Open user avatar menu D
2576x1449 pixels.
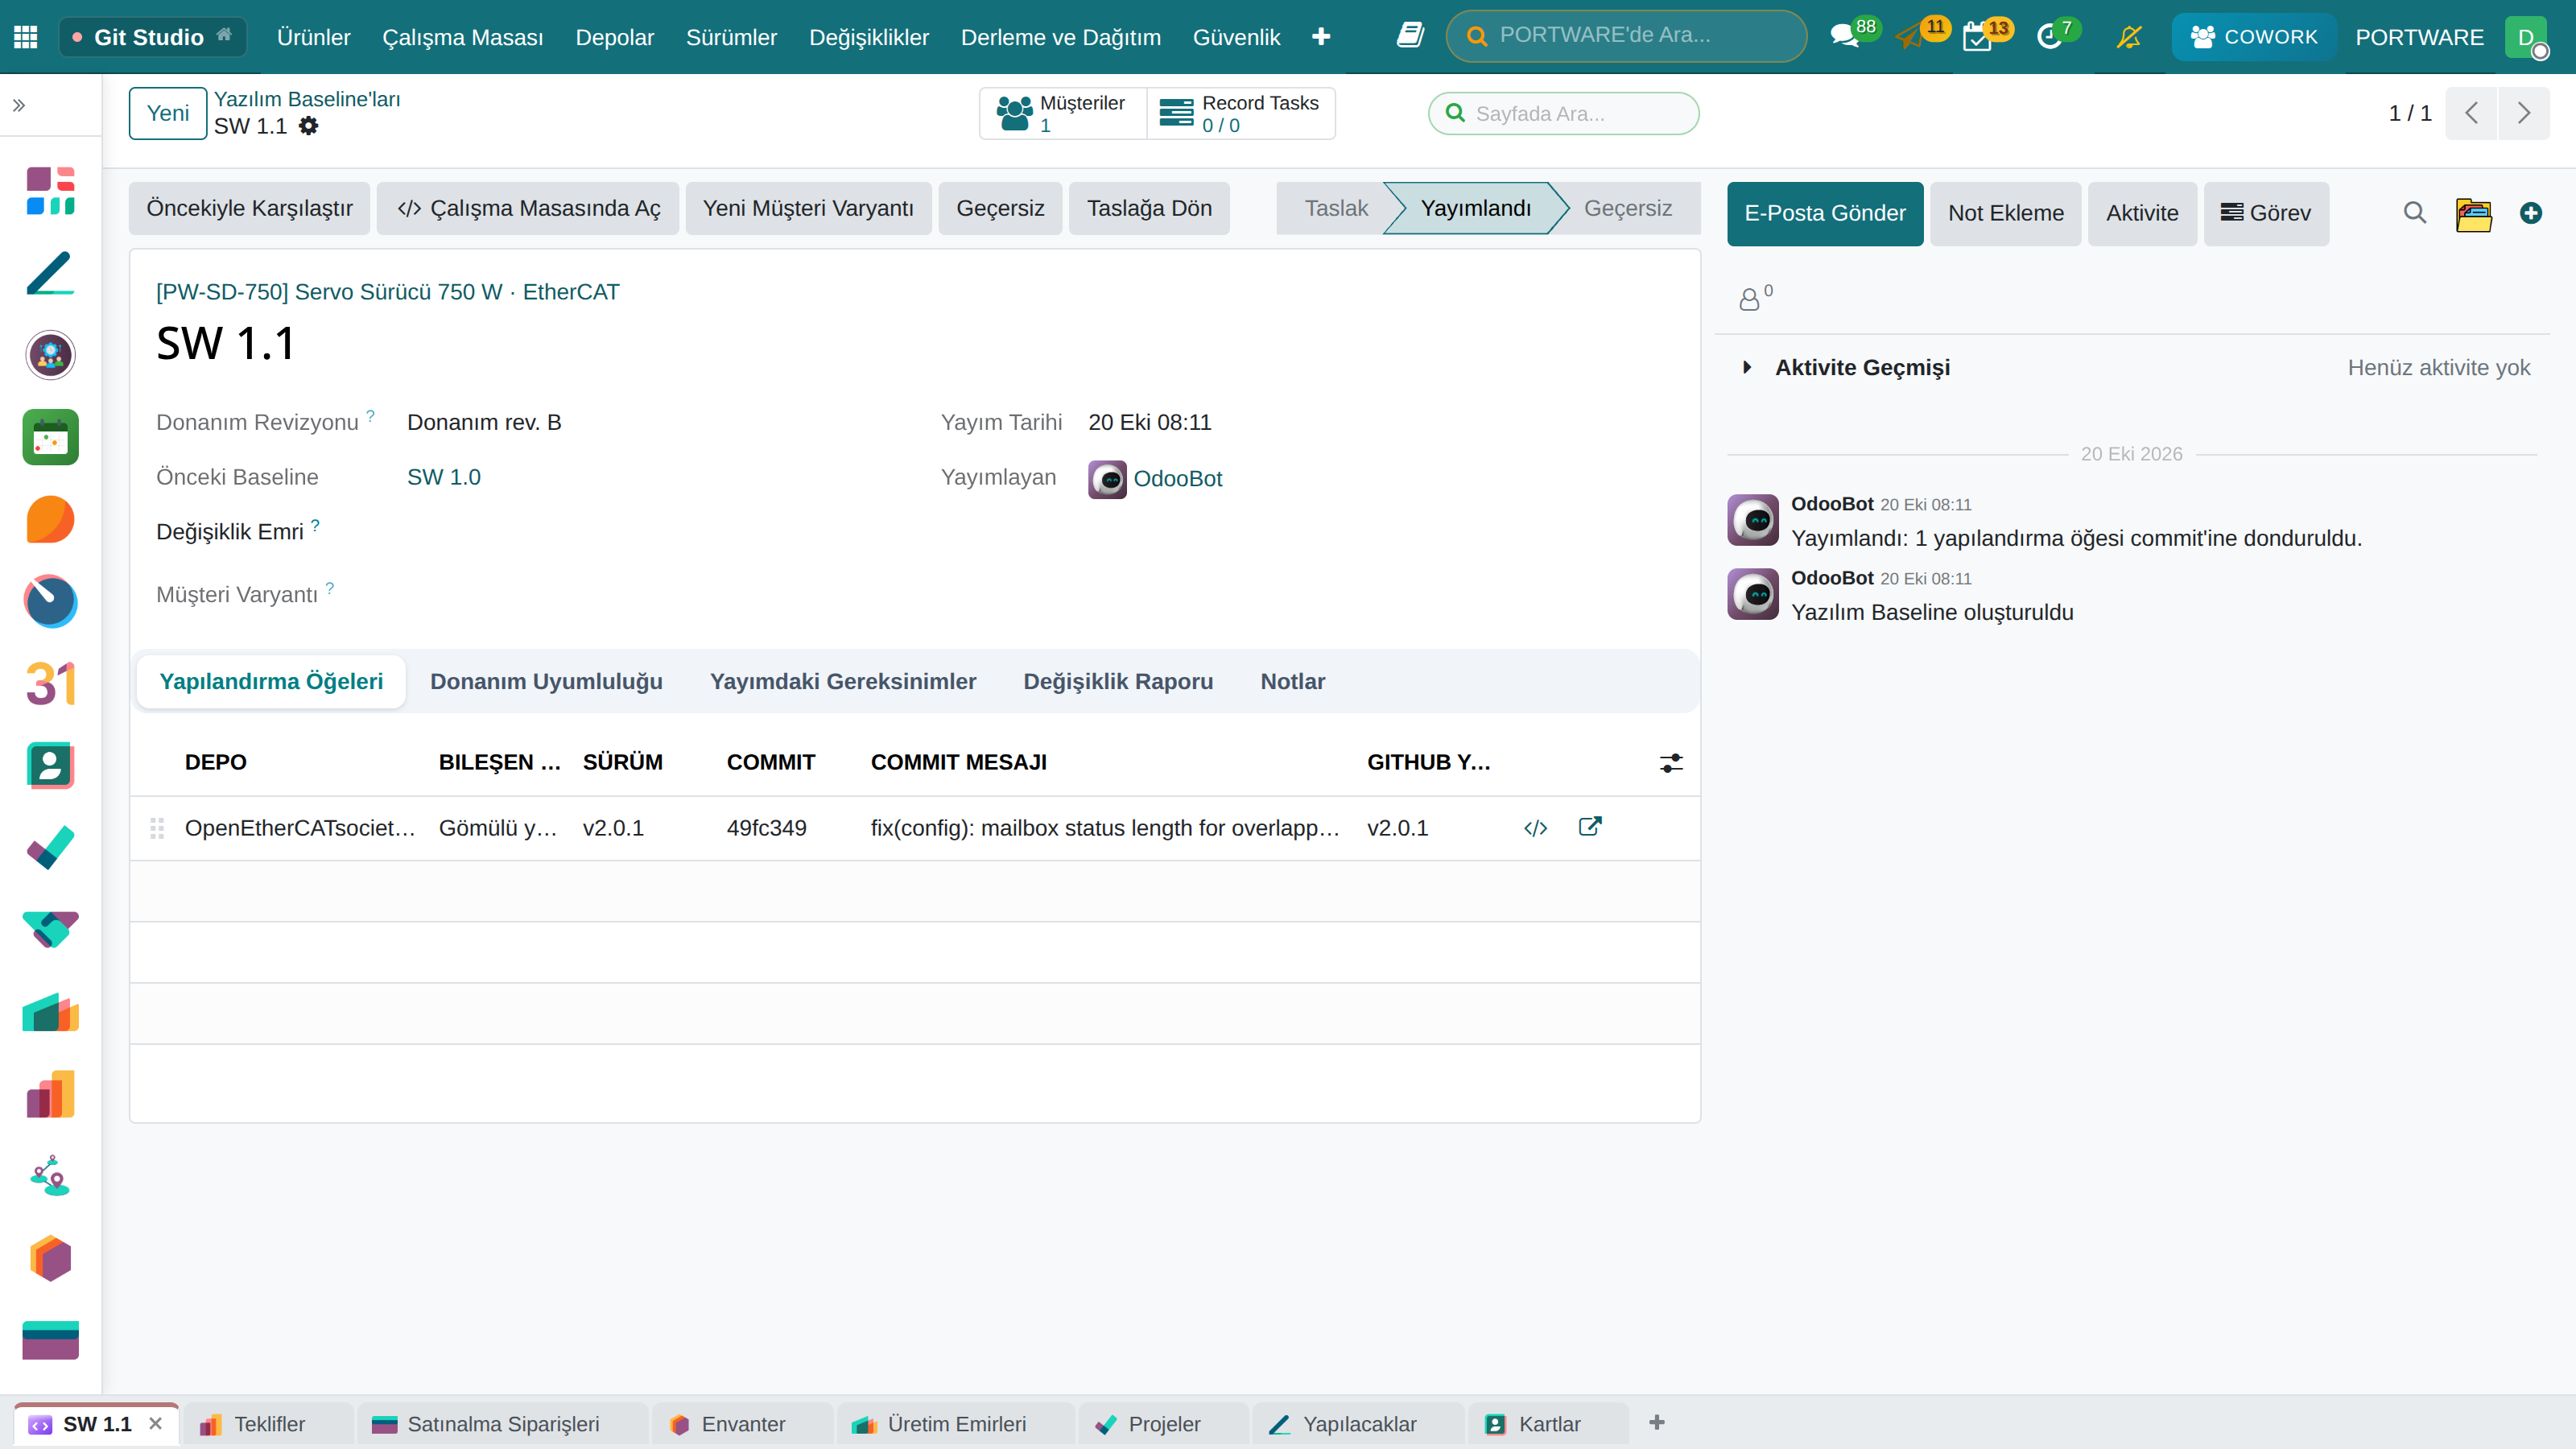[2526, 37]
